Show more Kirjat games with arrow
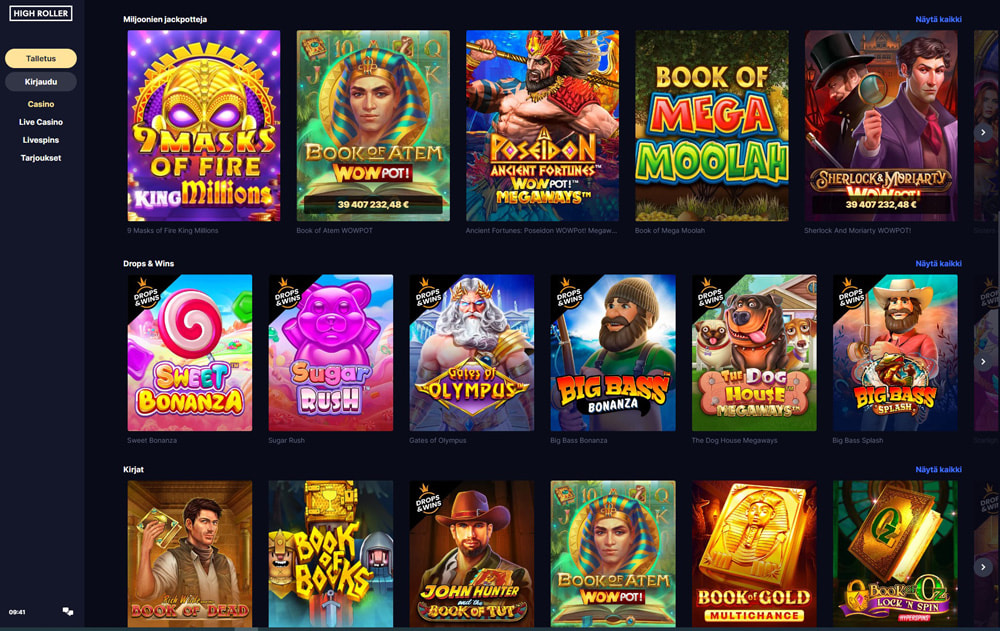Image resolution: width=1000 pixels, height=631 pixels. [983, 567]
